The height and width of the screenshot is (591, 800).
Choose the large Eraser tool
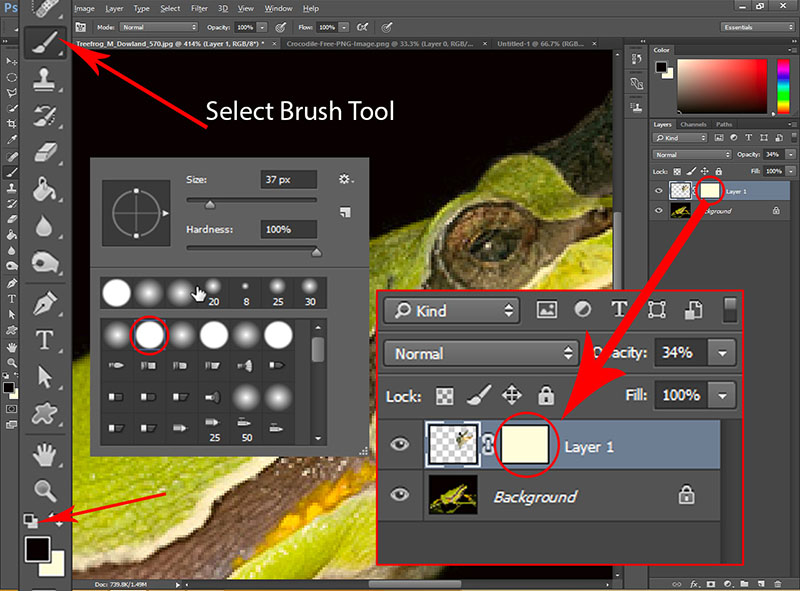[44, 152]
